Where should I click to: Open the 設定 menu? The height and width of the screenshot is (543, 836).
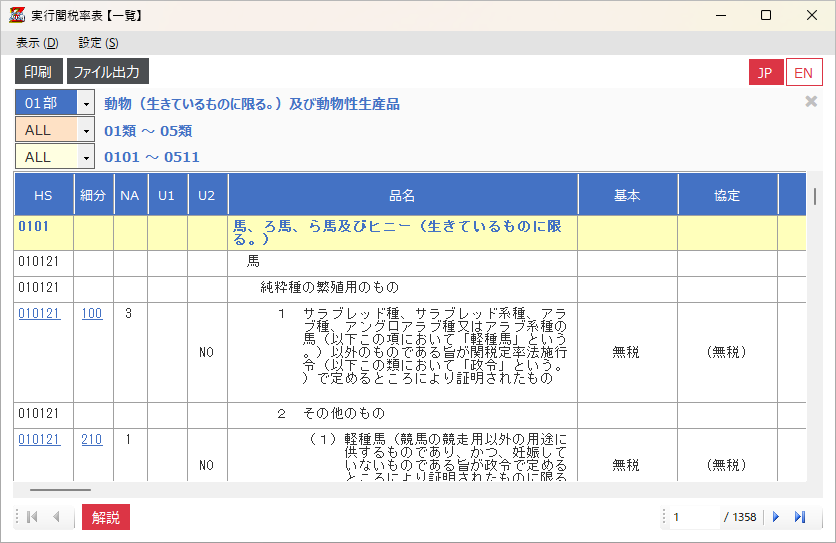[98, 43]
